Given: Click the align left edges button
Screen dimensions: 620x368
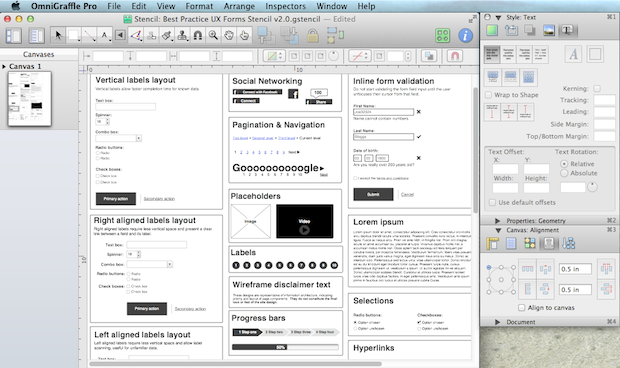Looking at the screenshot, I should pyautogui.click(x=527, y=289).
